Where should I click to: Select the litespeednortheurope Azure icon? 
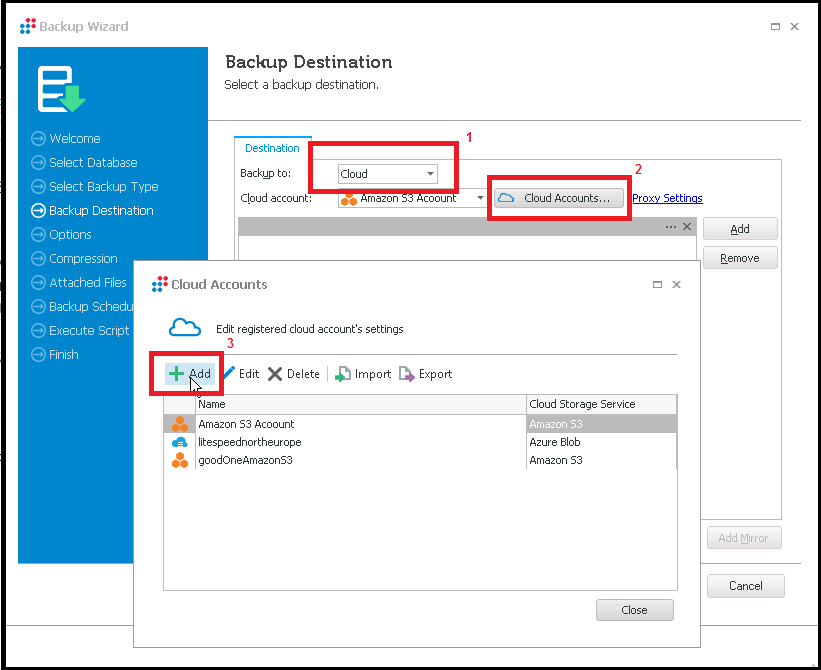click(180, 442)
